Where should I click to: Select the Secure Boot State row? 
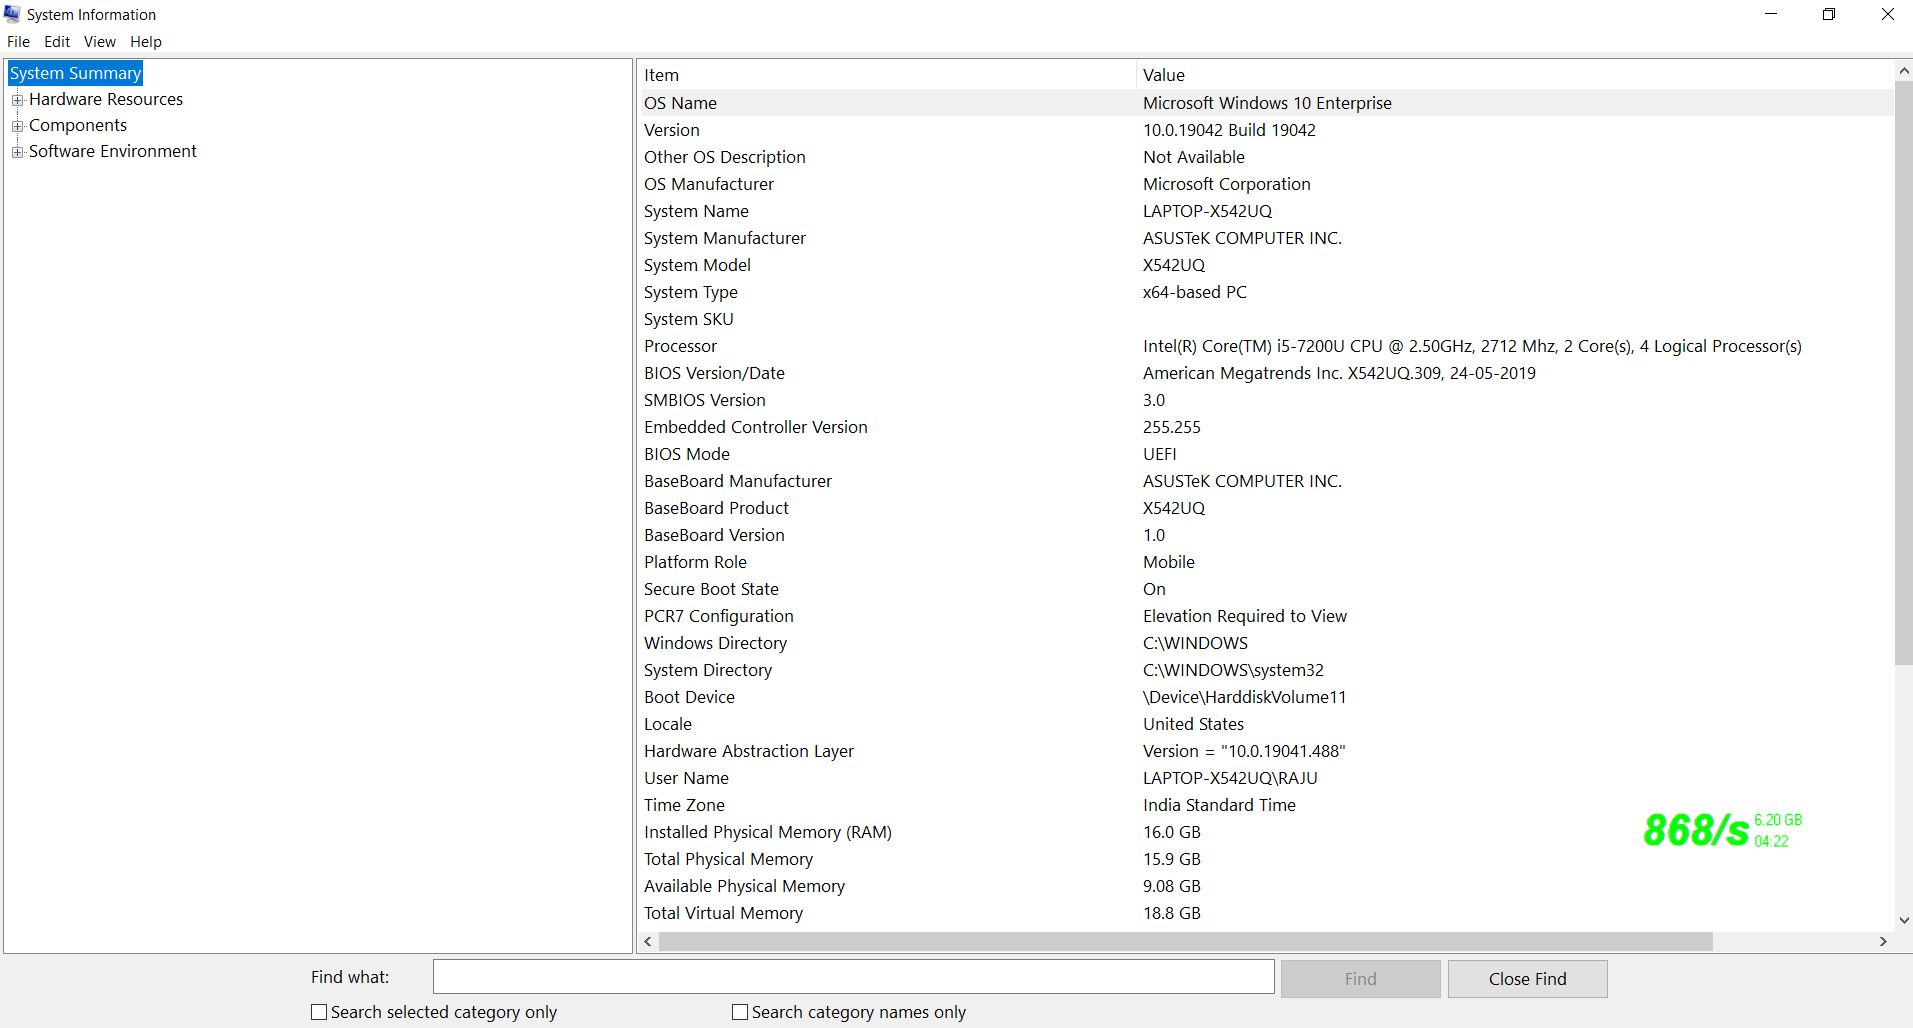pos(1265,589)
